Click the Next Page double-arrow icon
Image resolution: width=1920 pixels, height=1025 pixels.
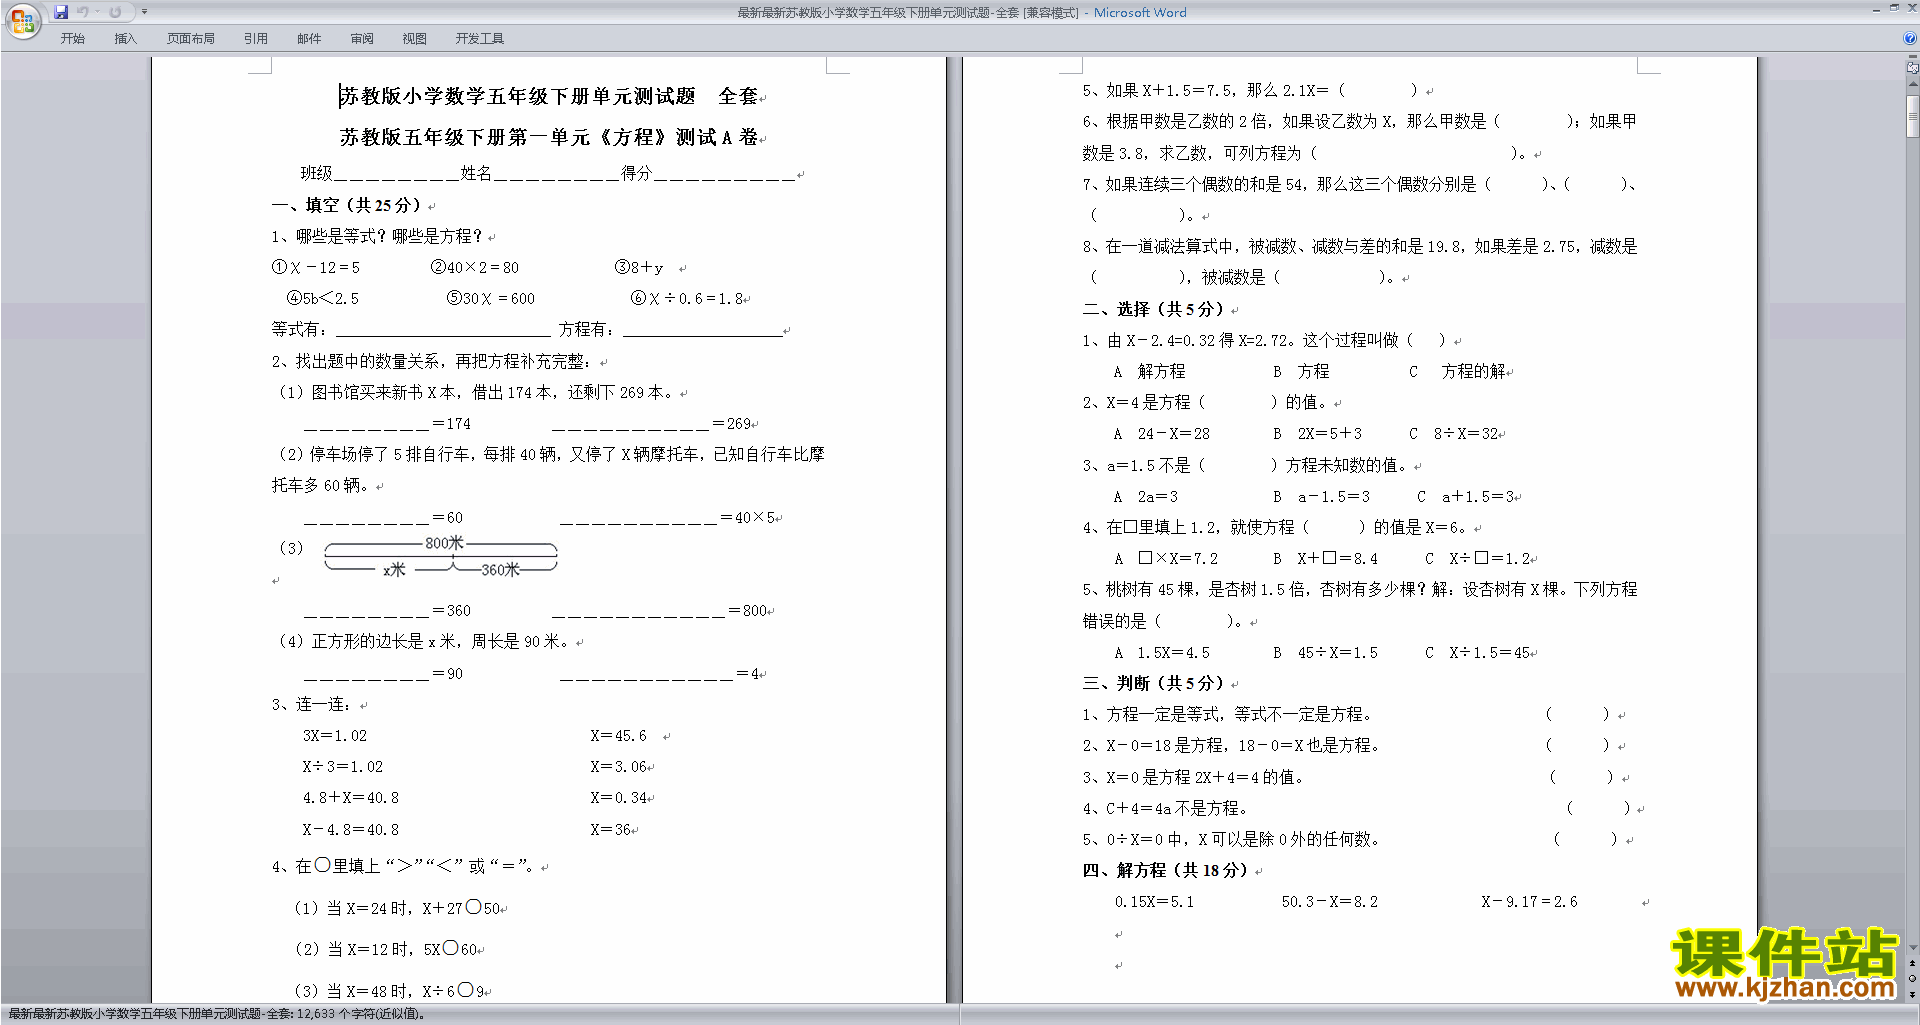tap(1913, 994)
